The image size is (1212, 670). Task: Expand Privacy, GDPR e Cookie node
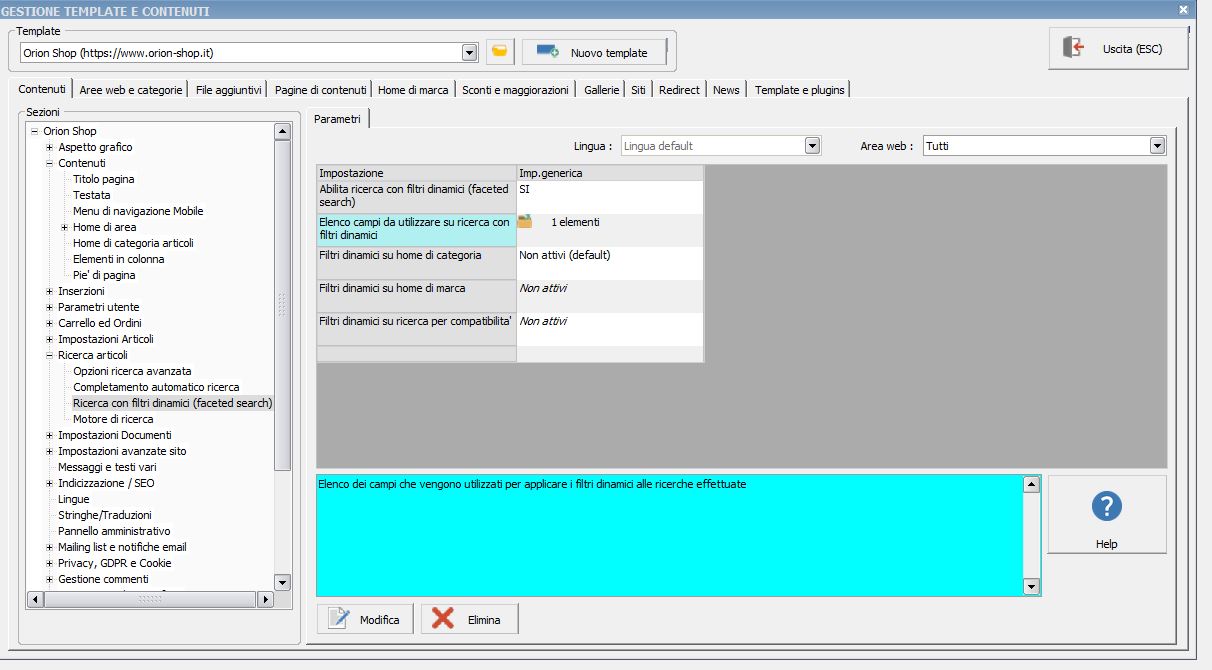(x=49, y=563)
